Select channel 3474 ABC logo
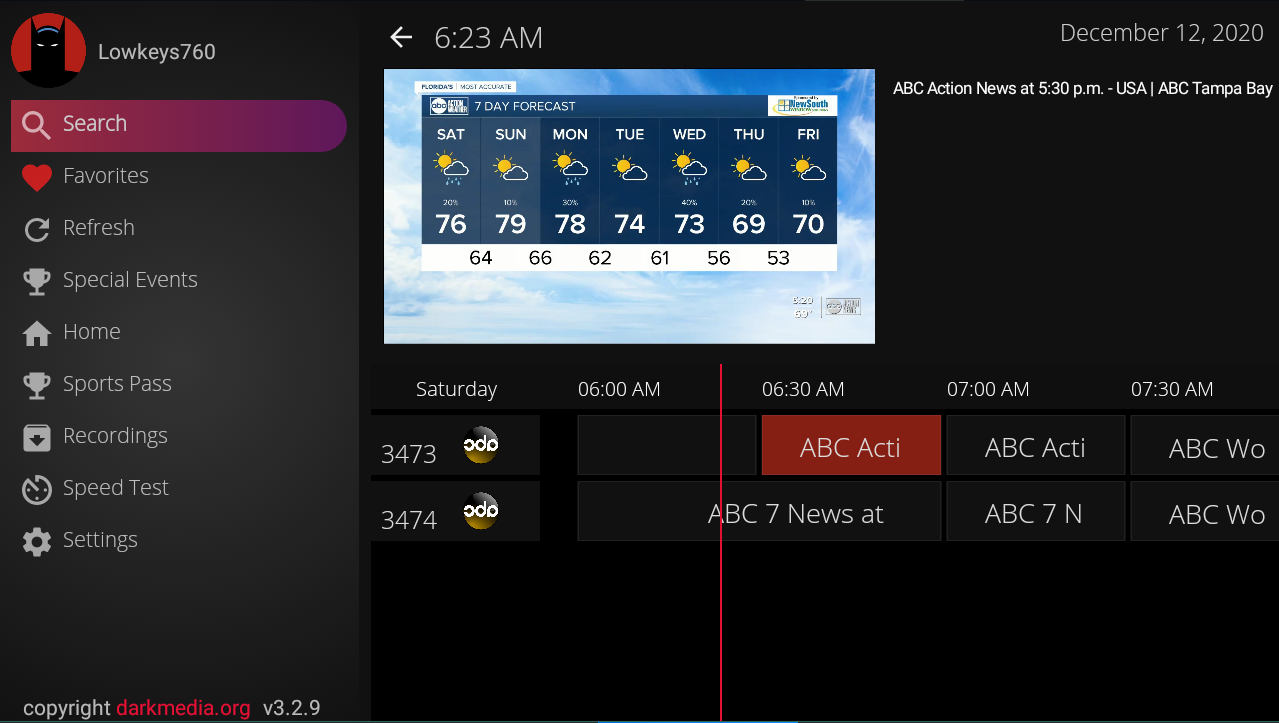The image size is (1279, 723). pyautogui.click(x=481, y=511)
